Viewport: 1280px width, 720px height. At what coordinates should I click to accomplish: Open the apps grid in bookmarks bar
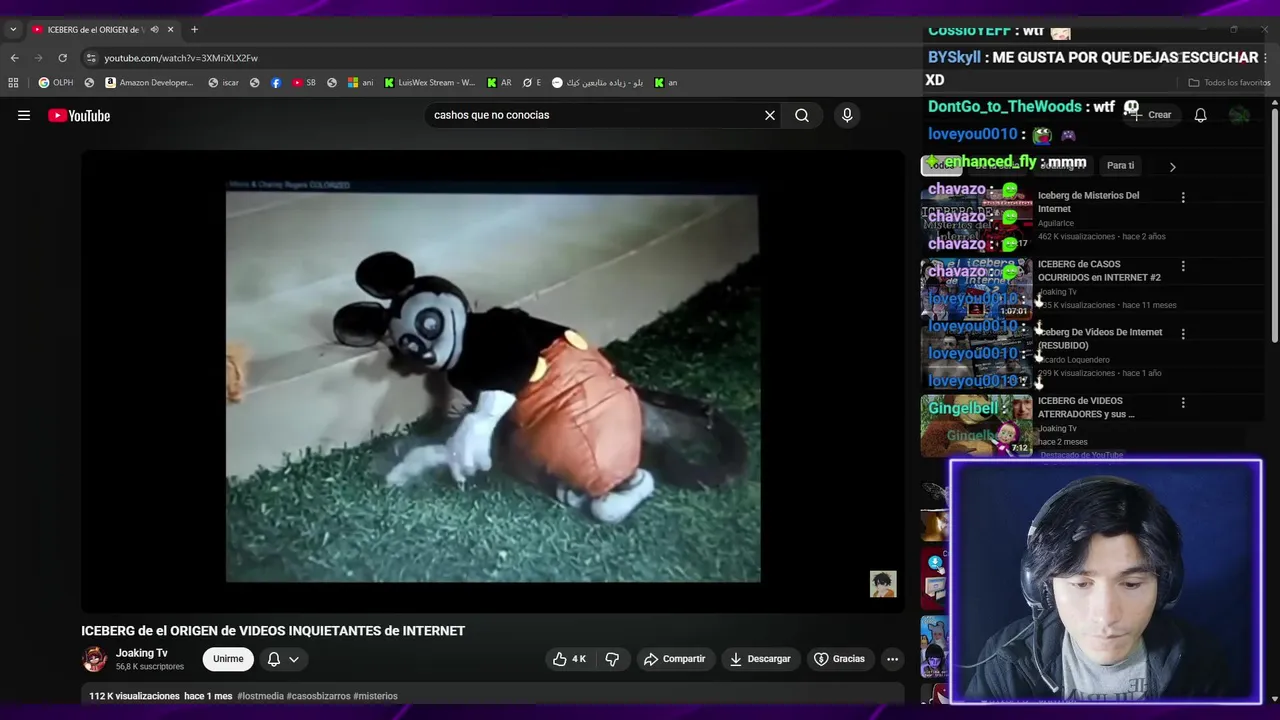coord(13,83)
